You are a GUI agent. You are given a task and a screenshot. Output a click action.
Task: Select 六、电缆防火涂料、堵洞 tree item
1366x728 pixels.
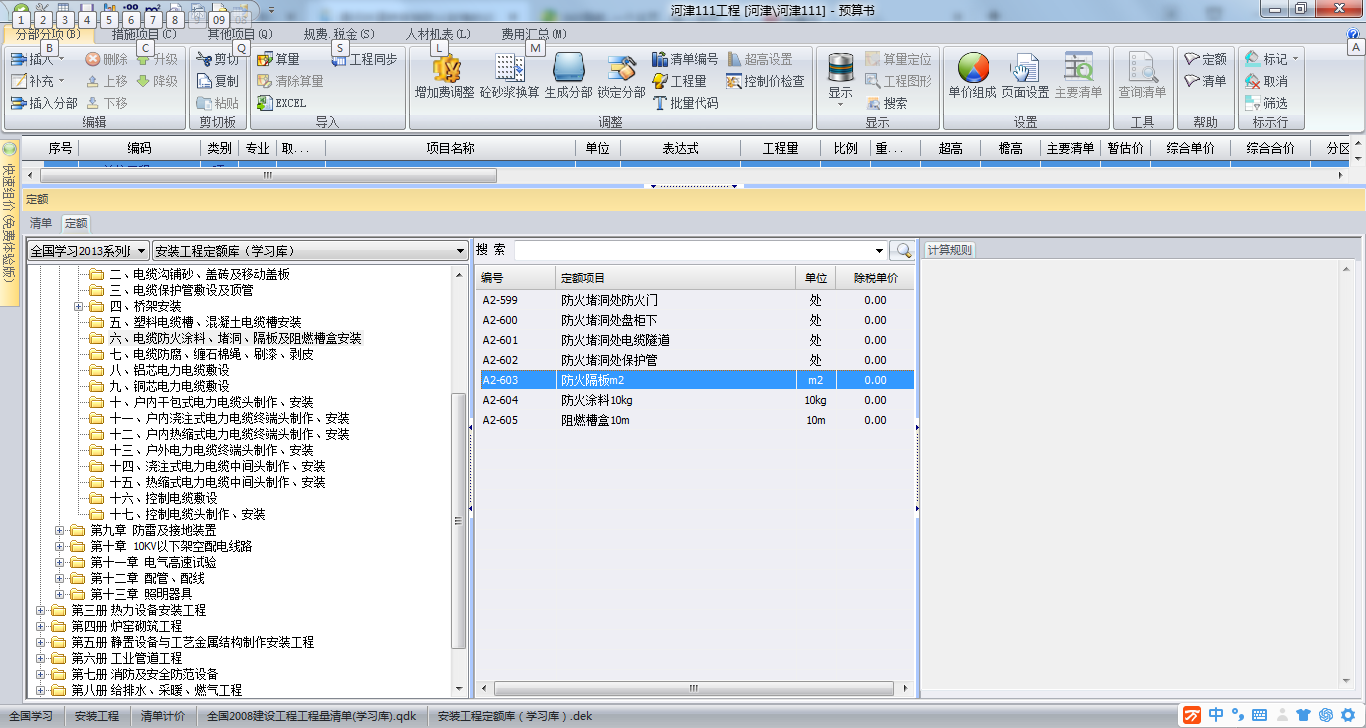[x=235, y=338]
